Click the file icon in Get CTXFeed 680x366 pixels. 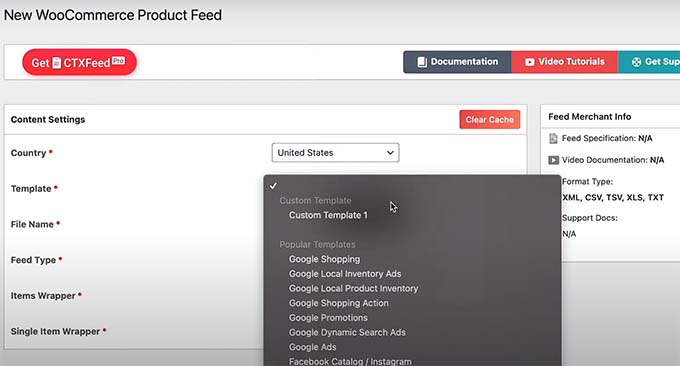click(x=57, y=63)
